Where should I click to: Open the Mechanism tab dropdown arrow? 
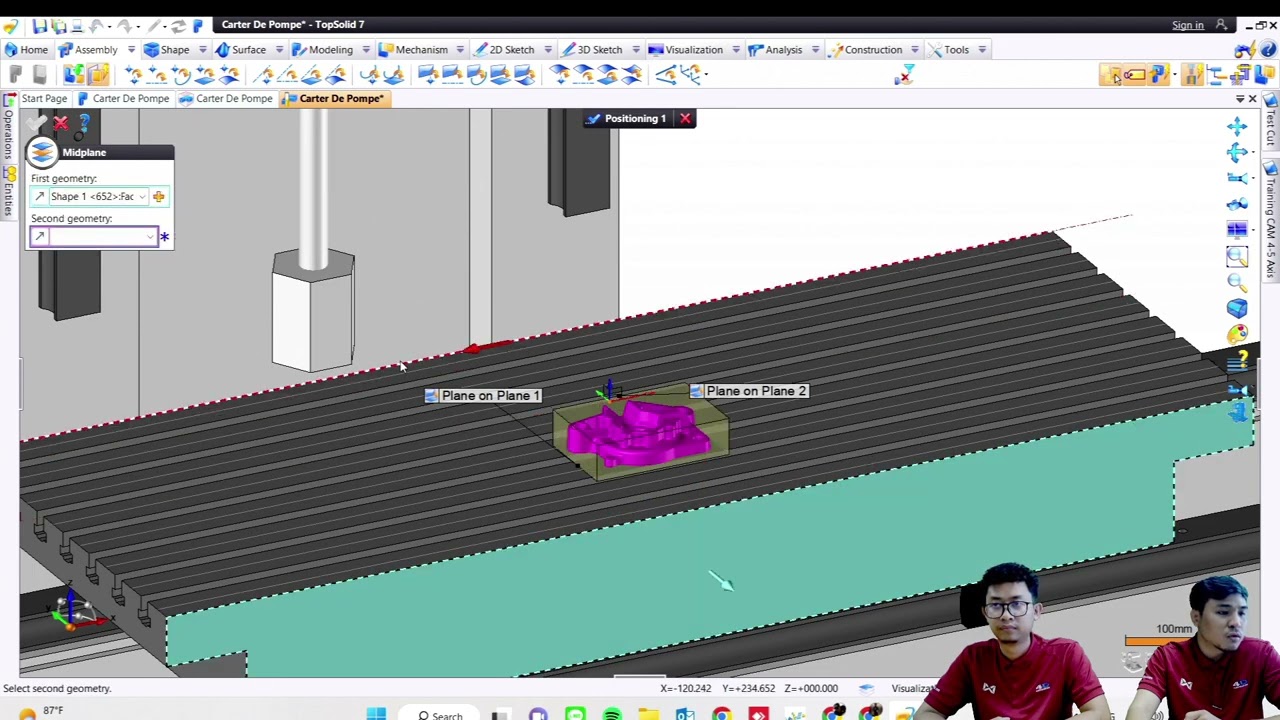(x=460, y=50)
